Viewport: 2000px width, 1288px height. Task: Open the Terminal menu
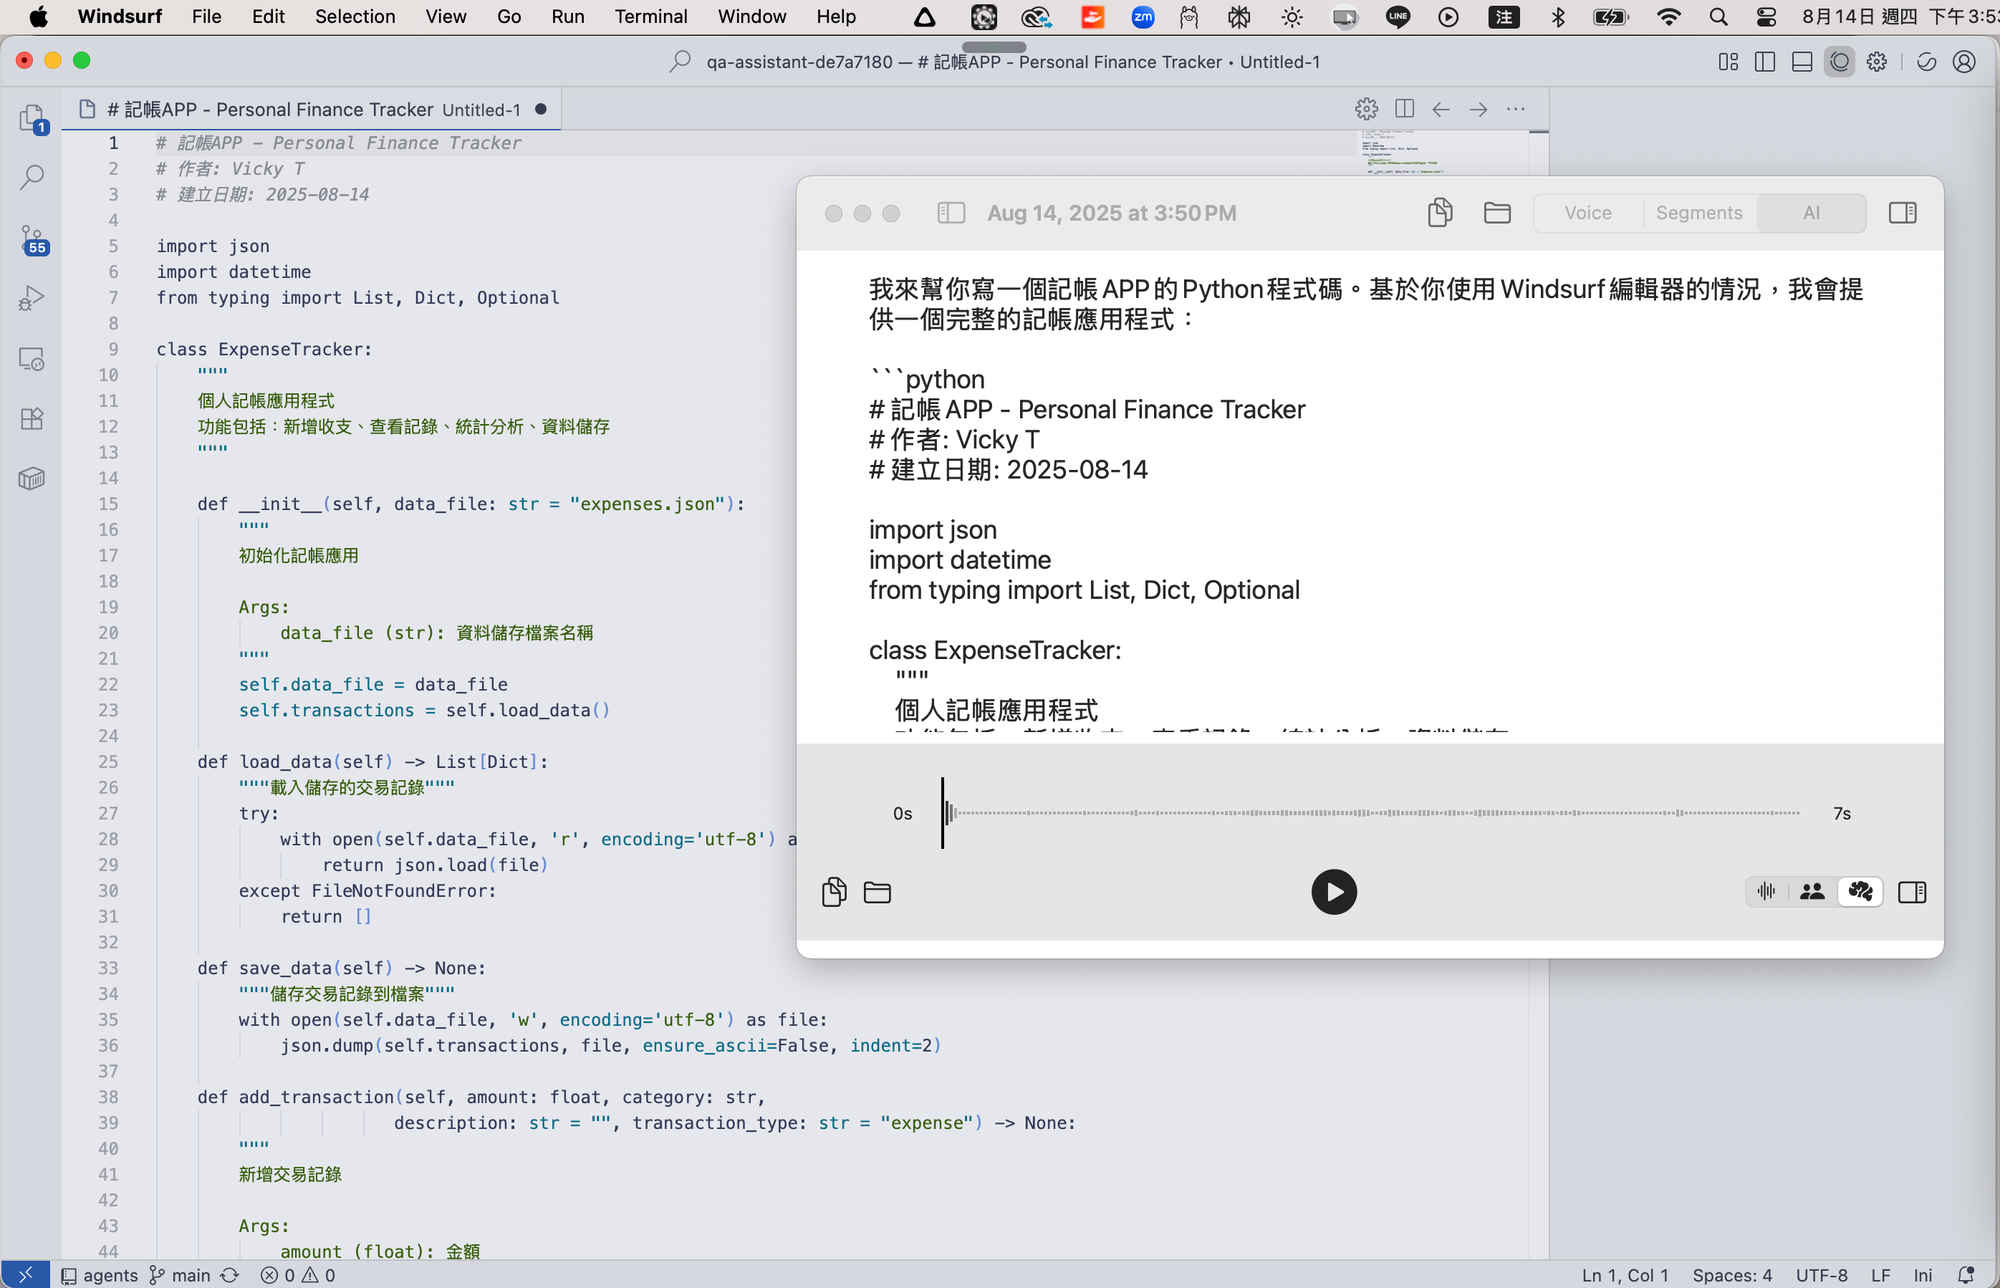pyautogui.click(x=651, y=17)
